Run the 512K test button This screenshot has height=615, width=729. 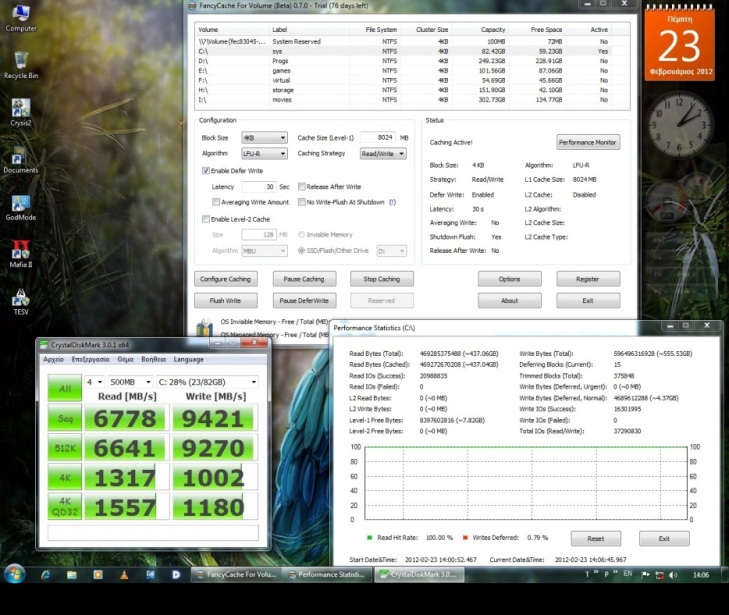[x=65, y=448]
